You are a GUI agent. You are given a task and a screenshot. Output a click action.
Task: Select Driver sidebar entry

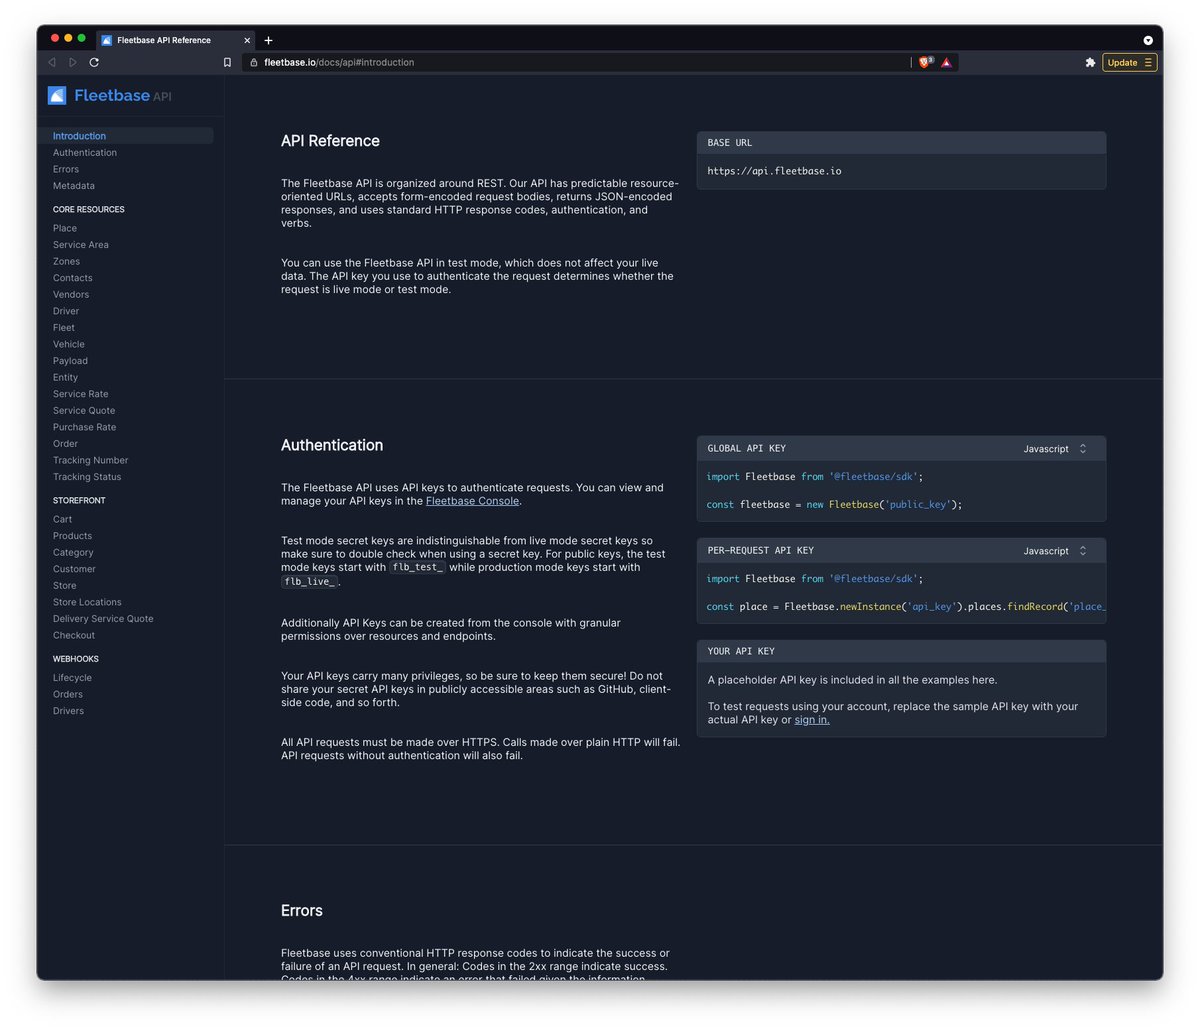pos(66,311)
